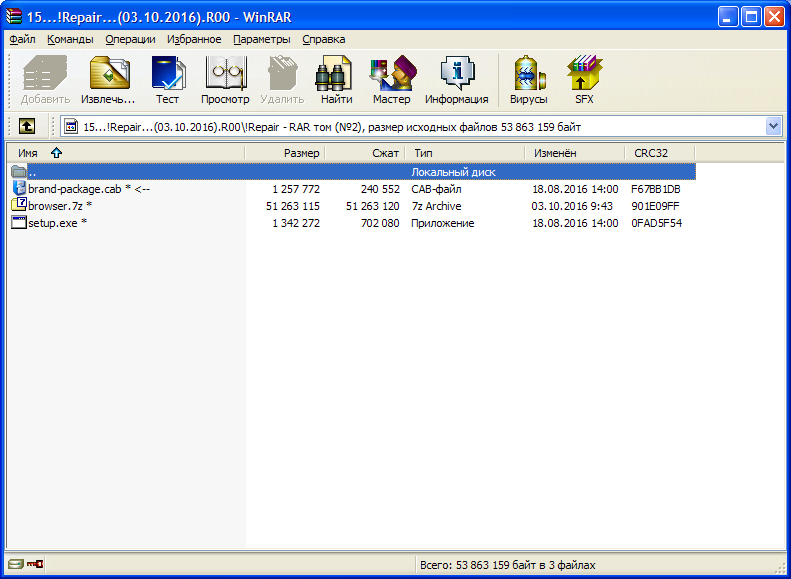Expand the address bar dropdown

tap(773, 127)
